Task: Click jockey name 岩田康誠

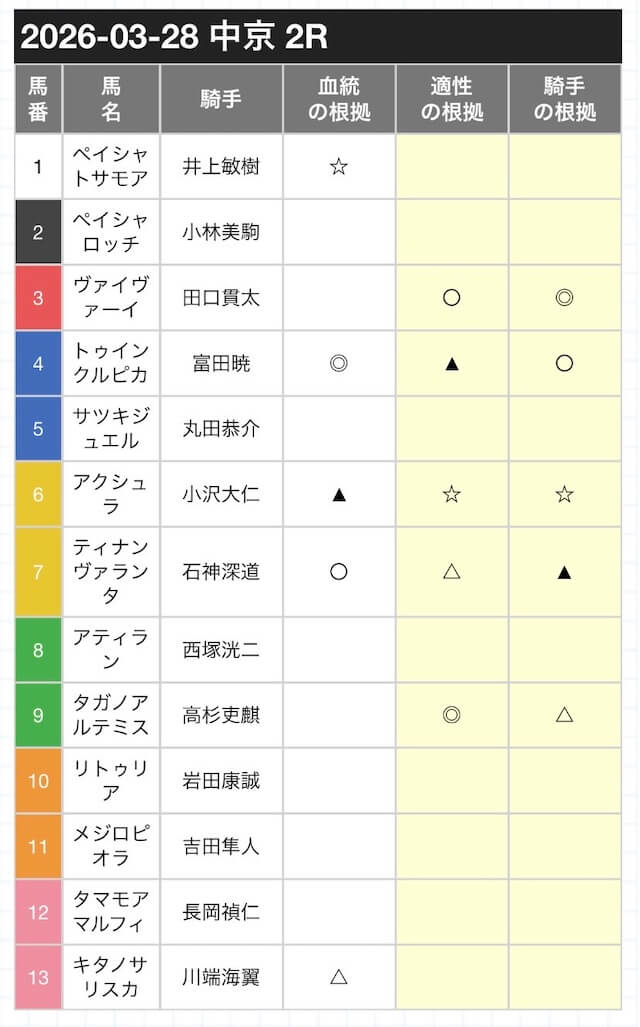Action: click(x=221, y=780)
